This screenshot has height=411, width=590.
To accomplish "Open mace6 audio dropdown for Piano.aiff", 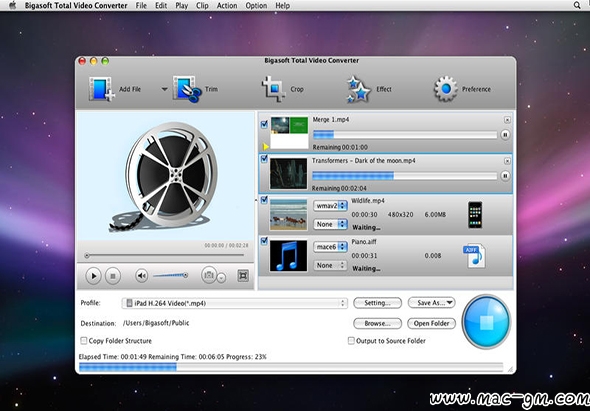I will [x=330, y=247].
